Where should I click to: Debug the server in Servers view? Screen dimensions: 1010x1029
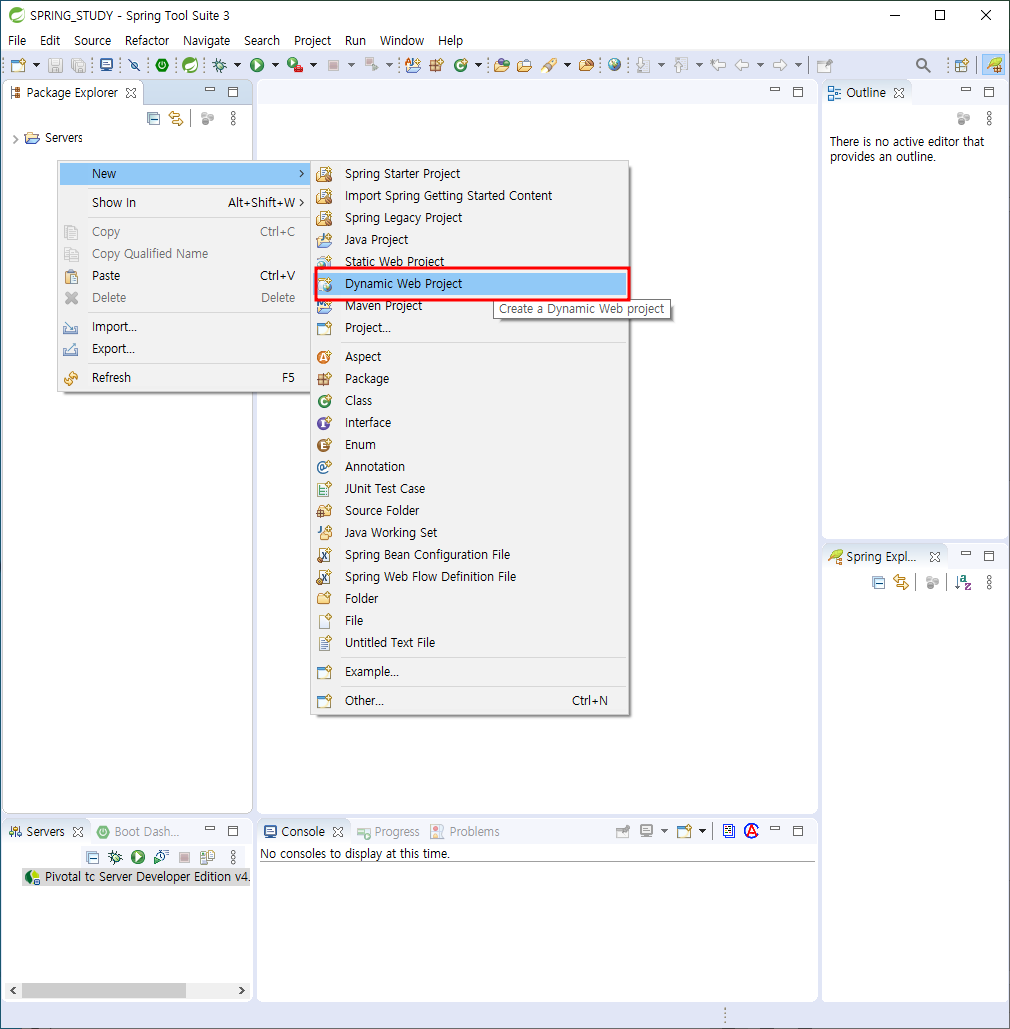coord(116,857)
